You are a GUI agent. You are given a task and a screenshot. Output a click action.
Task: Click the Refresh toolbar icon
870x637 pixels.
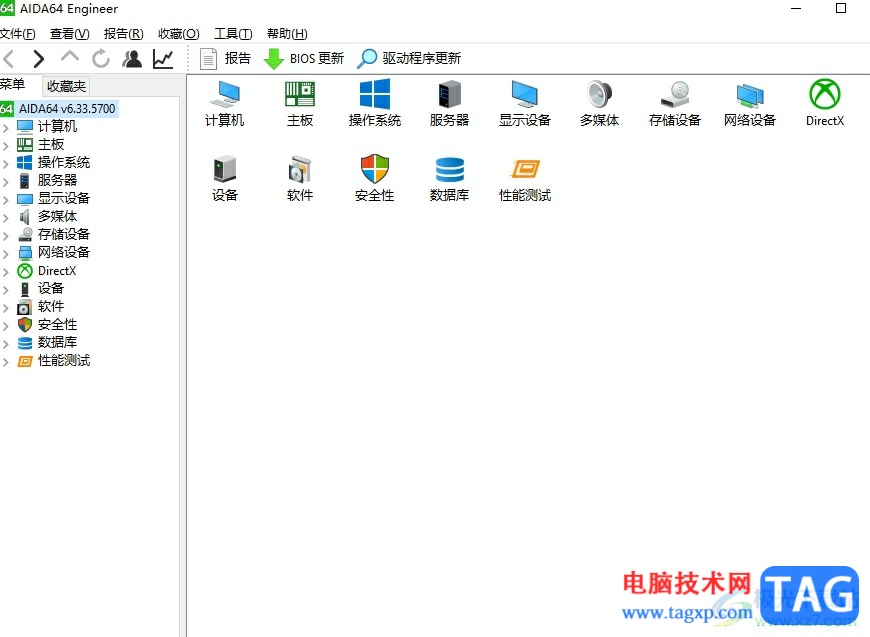point(101,58)
